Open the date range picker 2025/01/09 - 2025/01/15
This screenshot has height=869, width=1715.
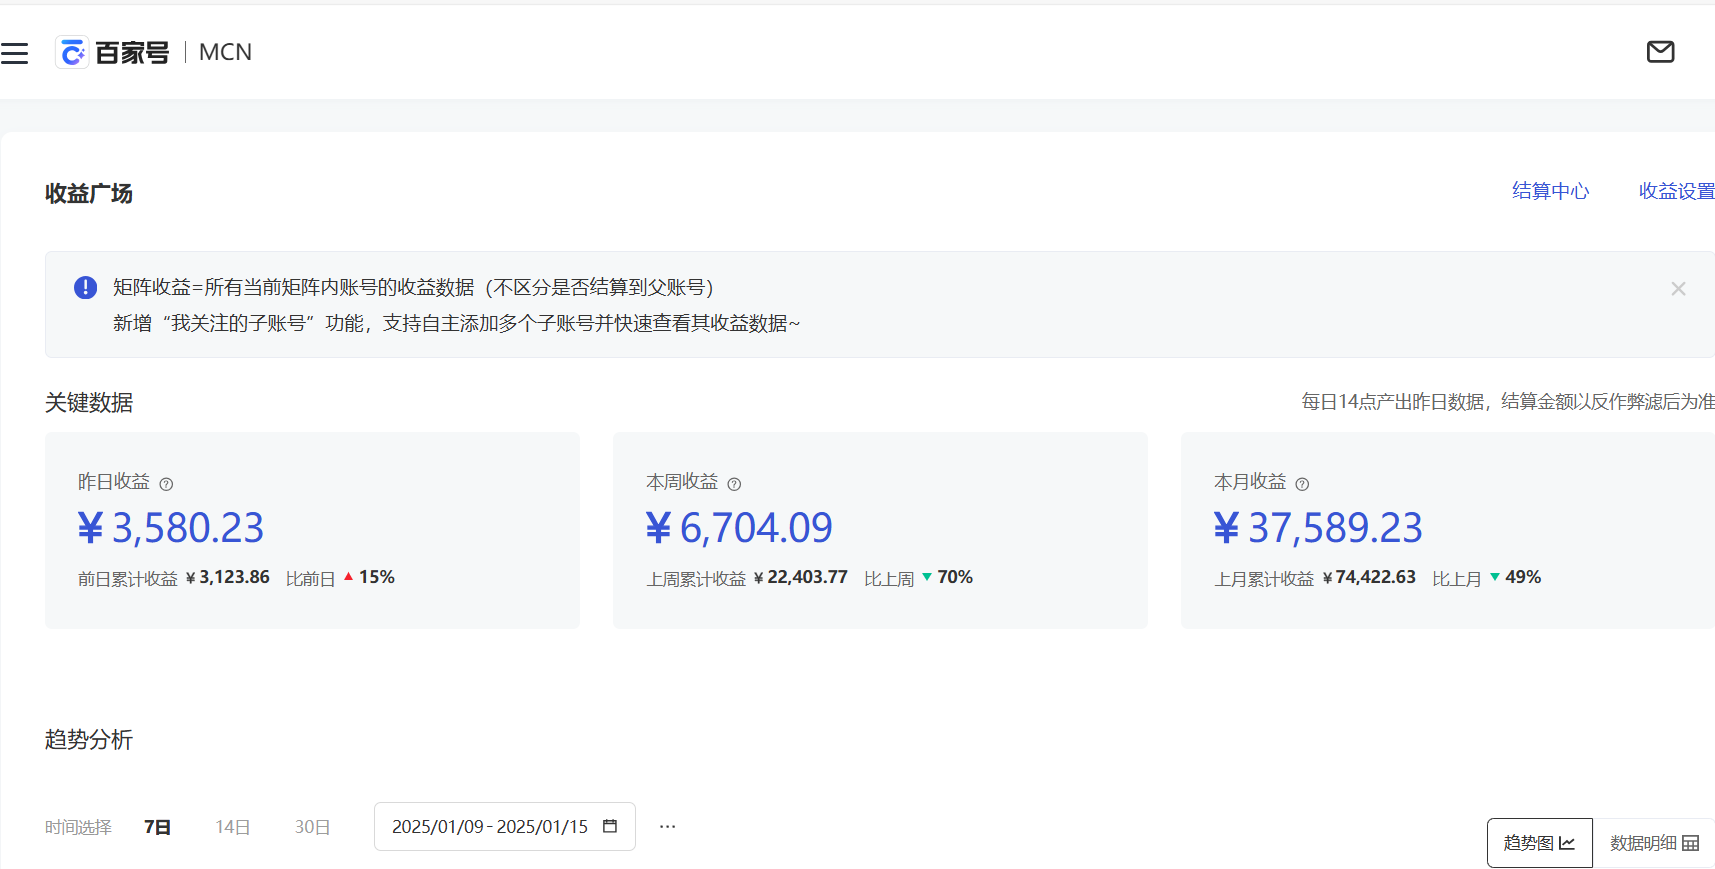point(490,827)
